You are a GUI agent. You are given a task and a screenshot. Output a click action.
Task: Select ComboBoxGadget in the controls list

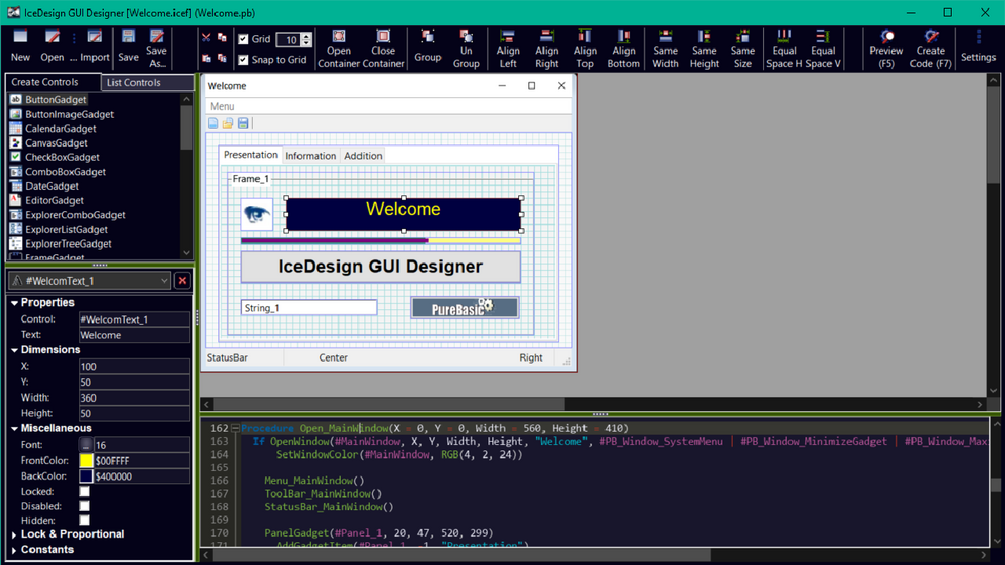click(65, 172)
